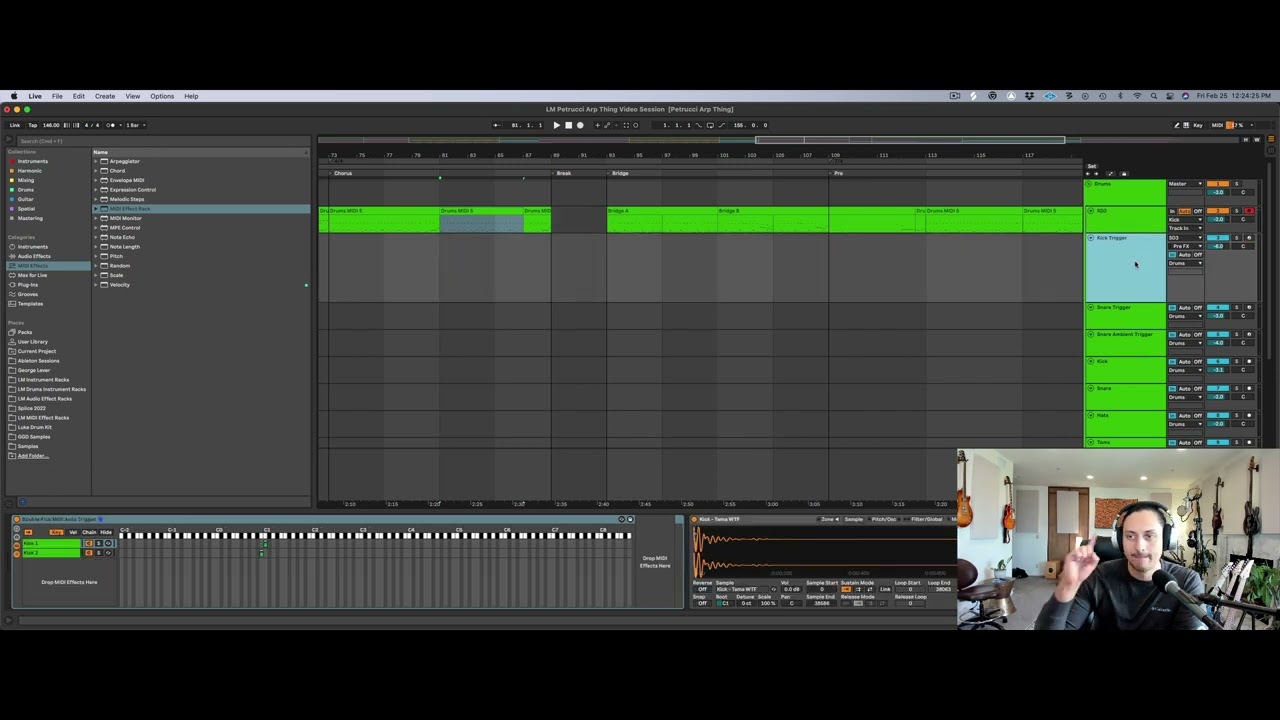Open the Sample tab in Sampler
The height and width of the screenshot is (720, 1280).
[853, 519]
